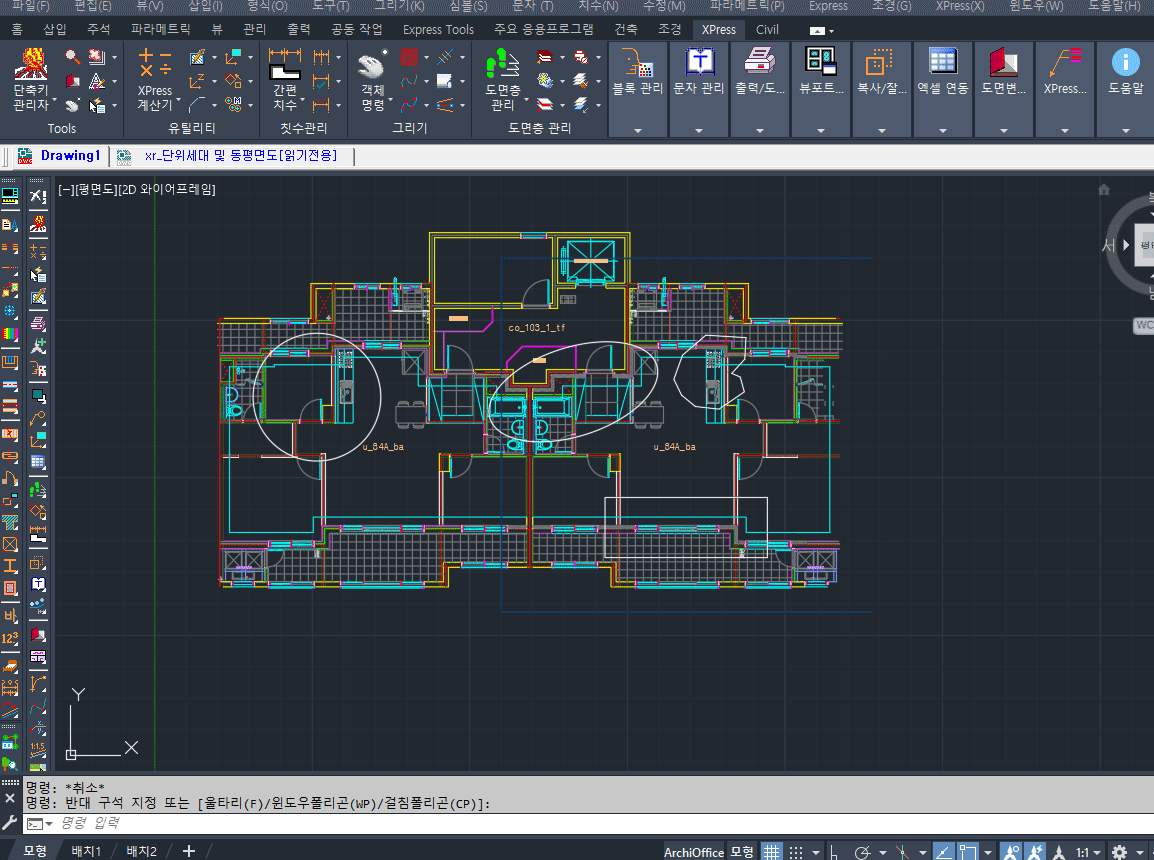
Task: Toggle the drawing grid display in status bar
Action: tap(771, 852)
